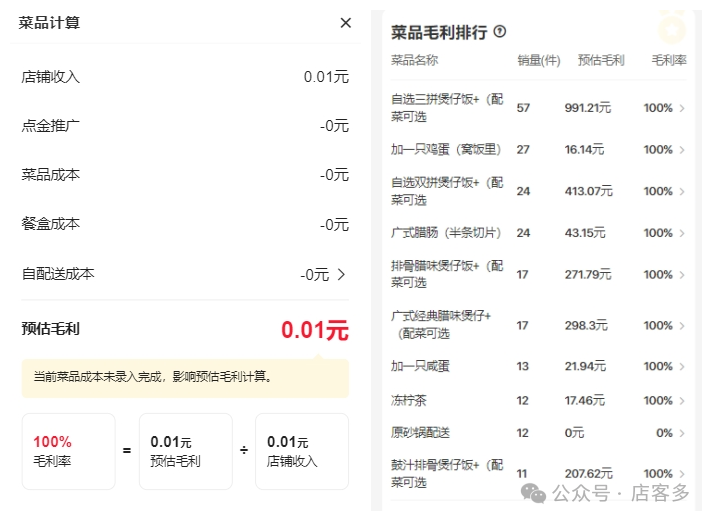
Task: Click the 销量(件) column header
Action: (539, 60)
